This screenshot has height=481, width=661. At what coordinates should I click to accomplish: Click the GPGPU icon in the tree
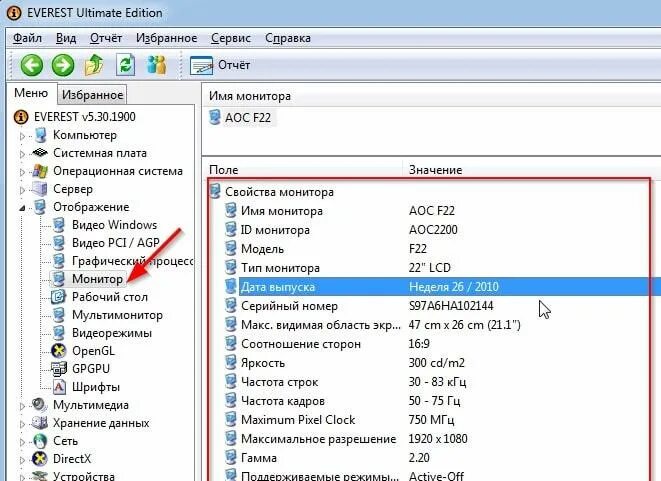click(x=59, y=368)
